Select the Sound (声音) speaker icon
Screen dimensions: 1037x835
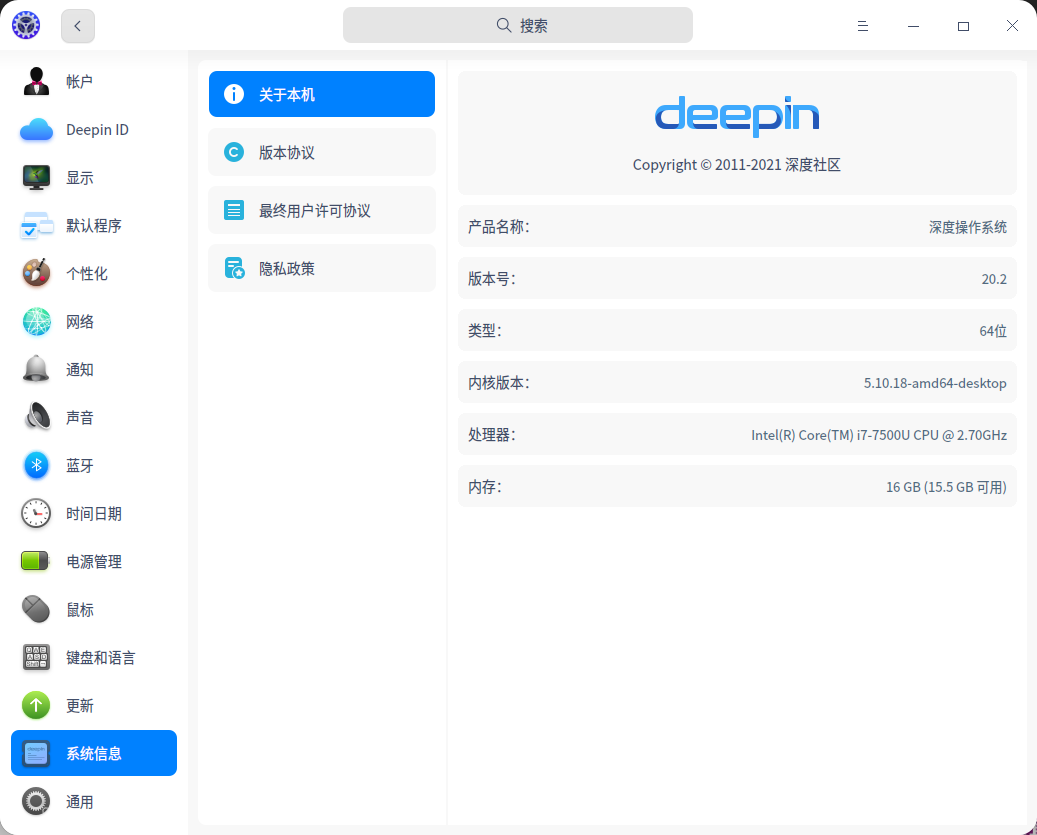[x=37, y=417]
